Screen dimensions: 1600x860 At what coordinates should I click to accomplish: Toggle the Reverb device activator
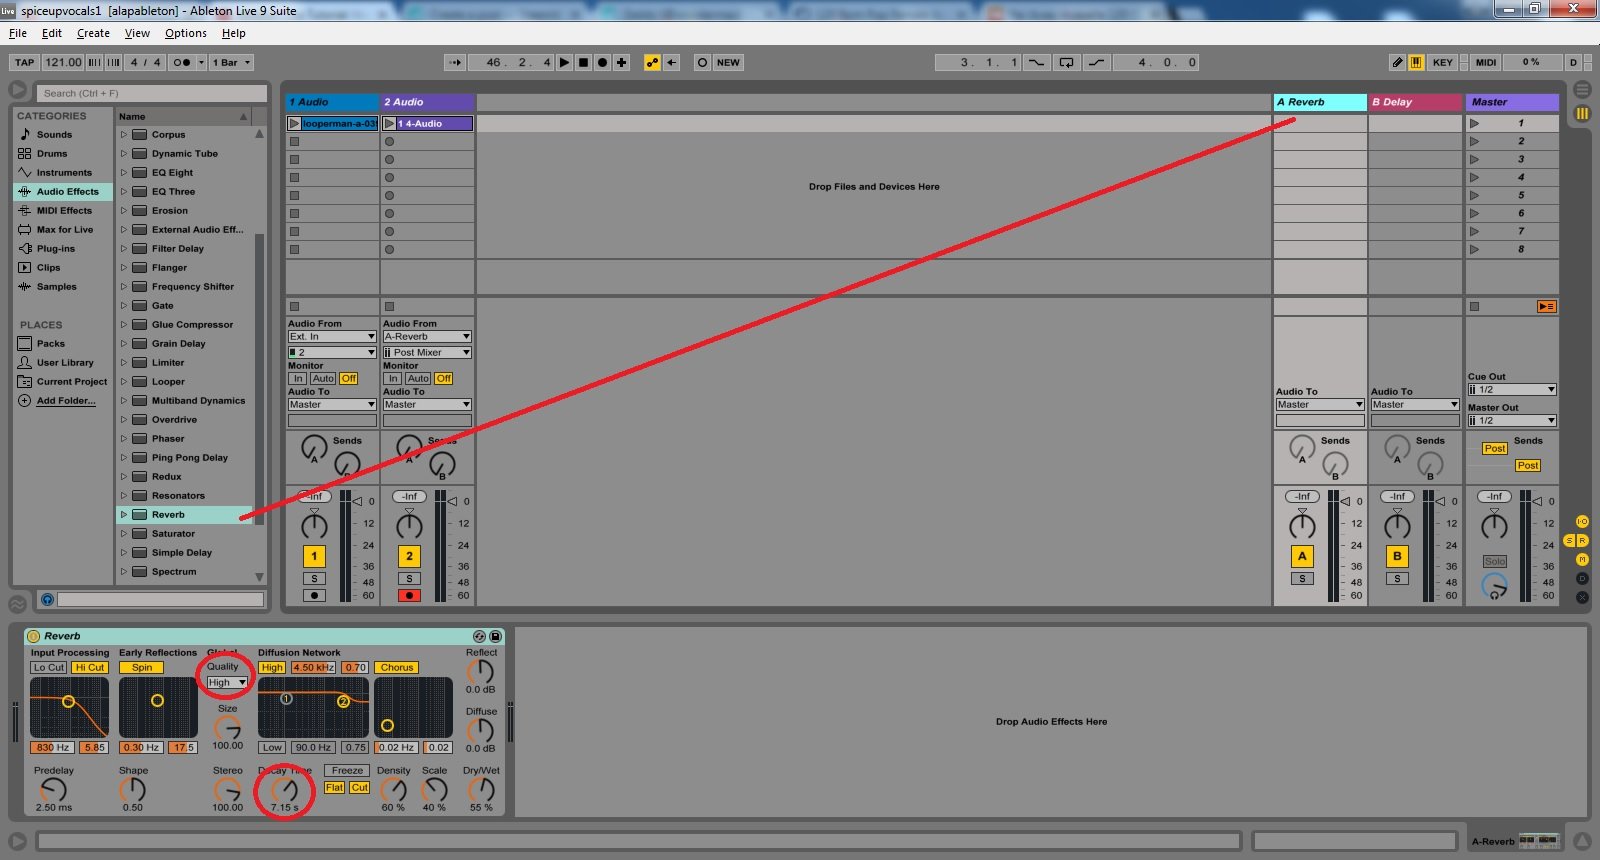[34, 636]
